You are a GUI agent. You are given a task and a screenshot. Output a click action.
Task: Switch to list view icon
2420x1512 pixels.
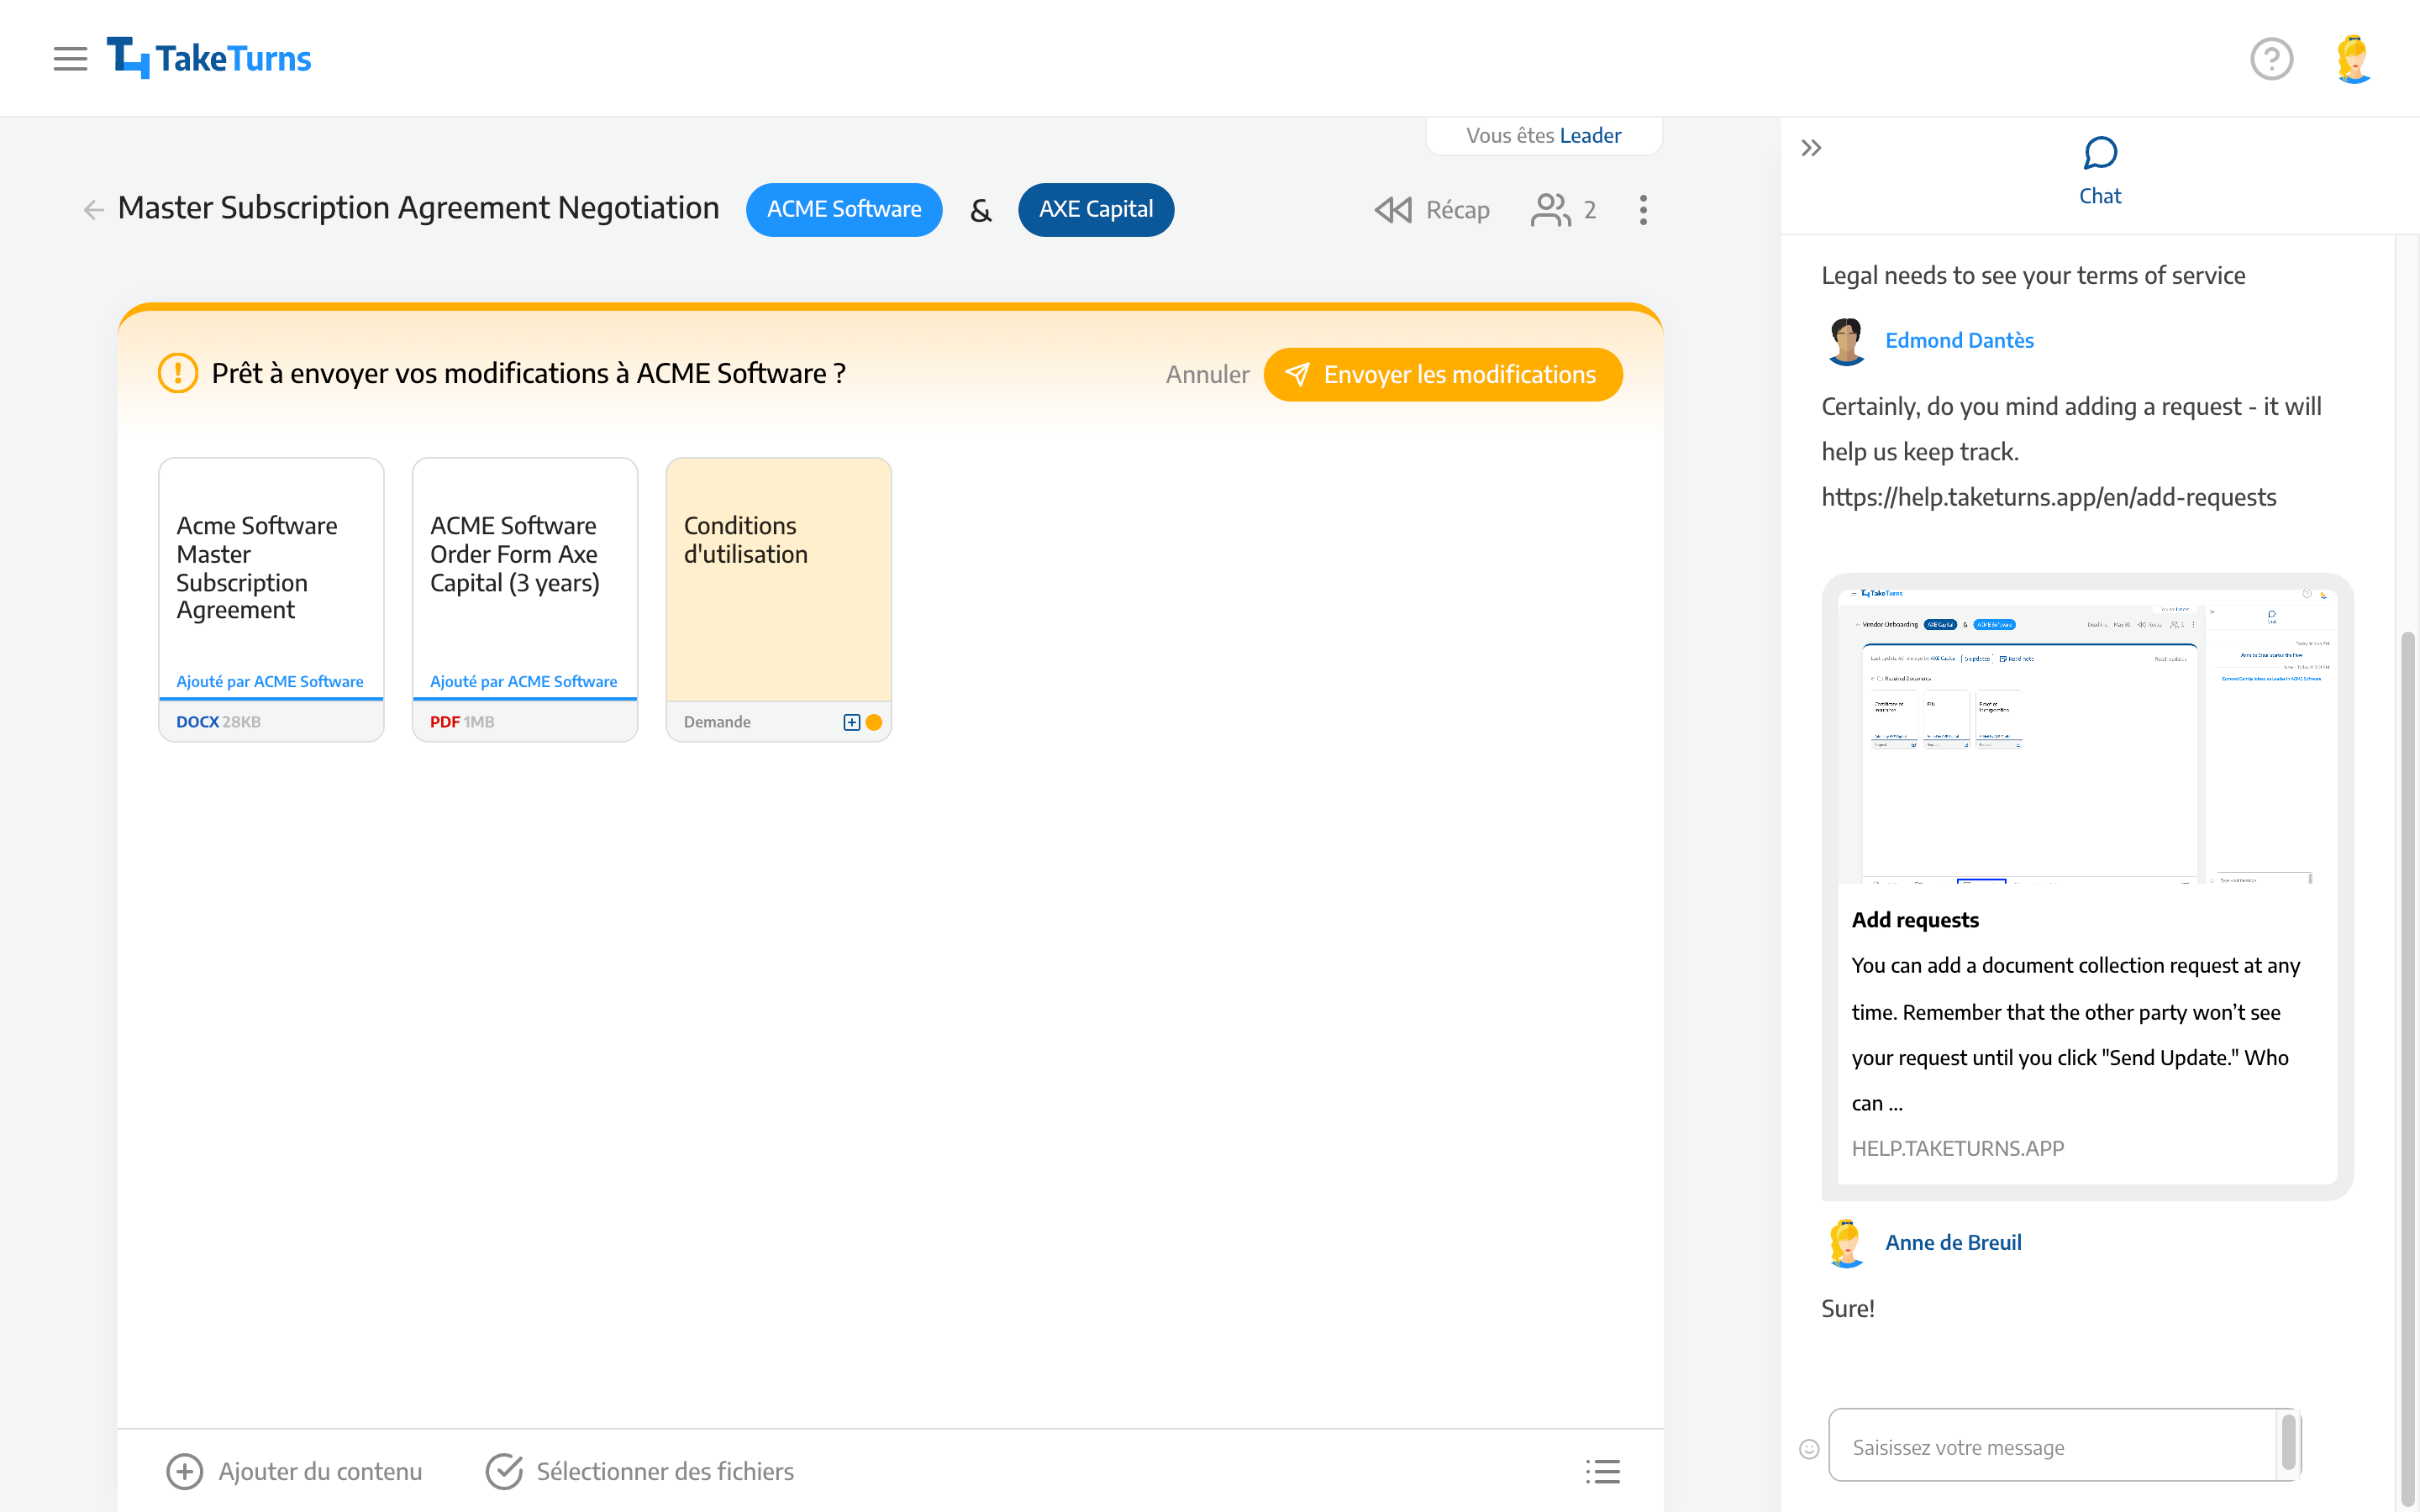[1602, 1471]
